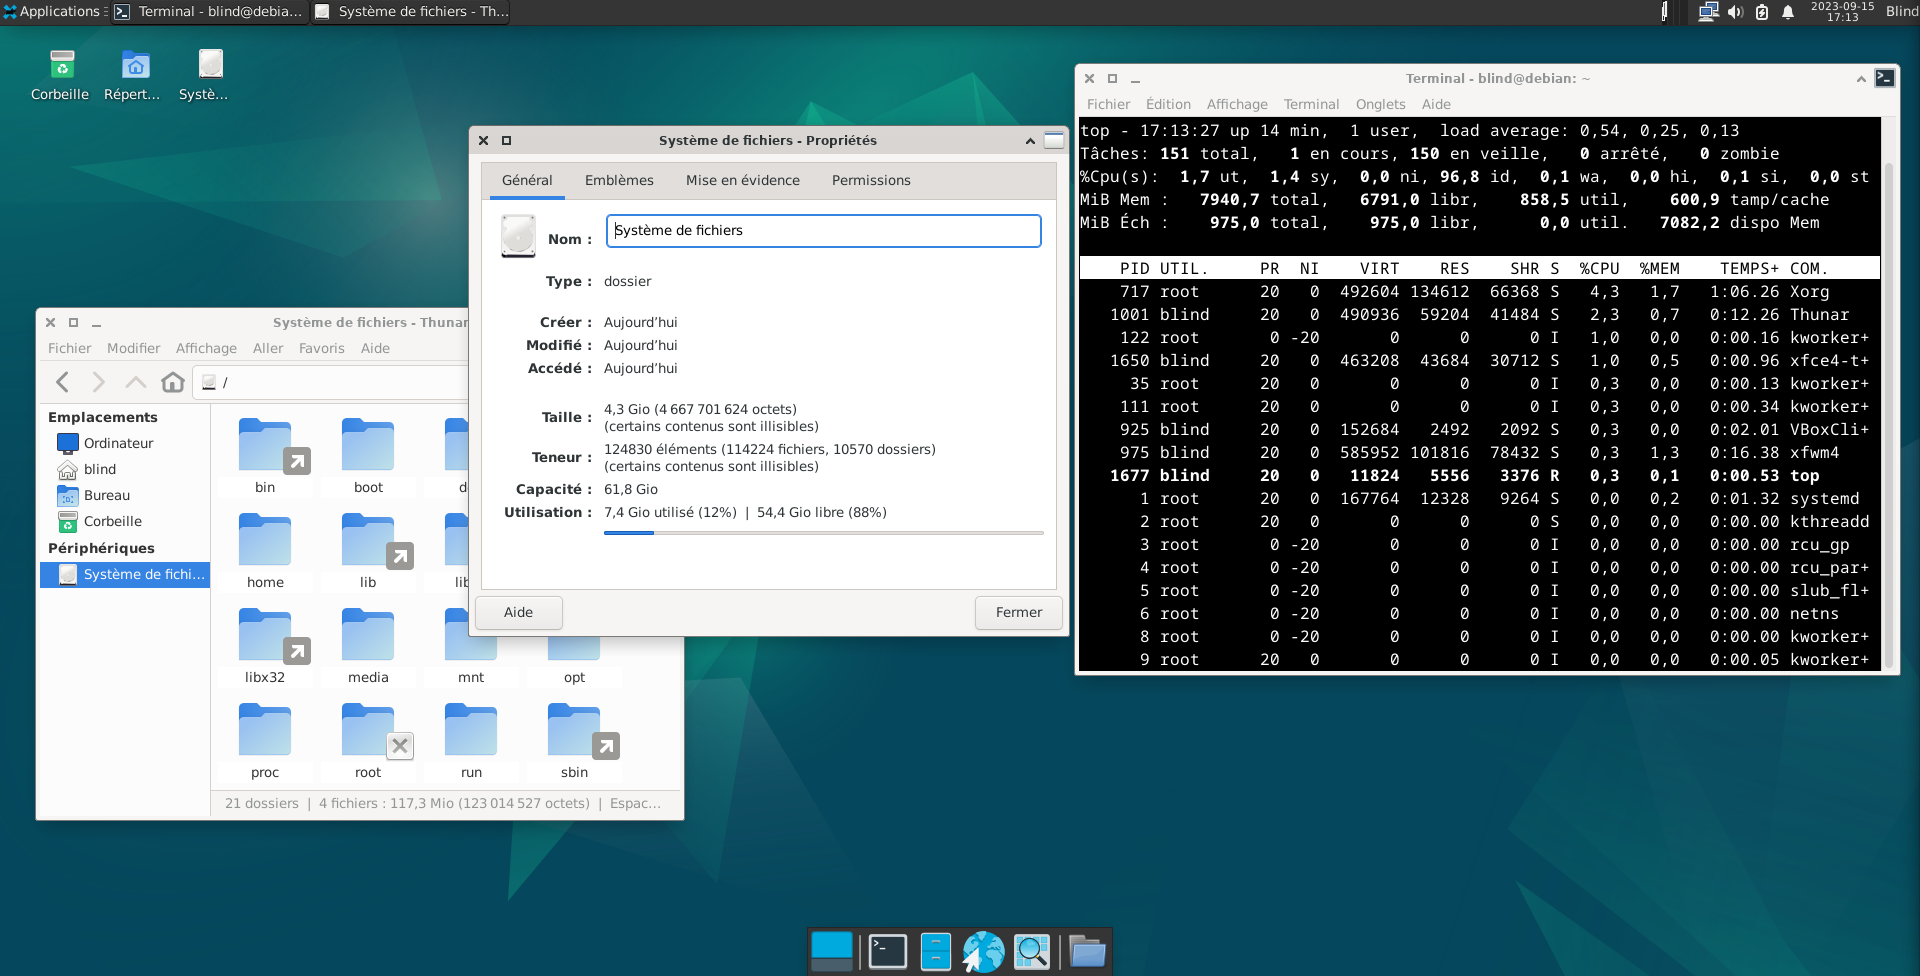Click the parent folder up arrow
This screenshot has width=1920, height=976.
coord(136,382)
